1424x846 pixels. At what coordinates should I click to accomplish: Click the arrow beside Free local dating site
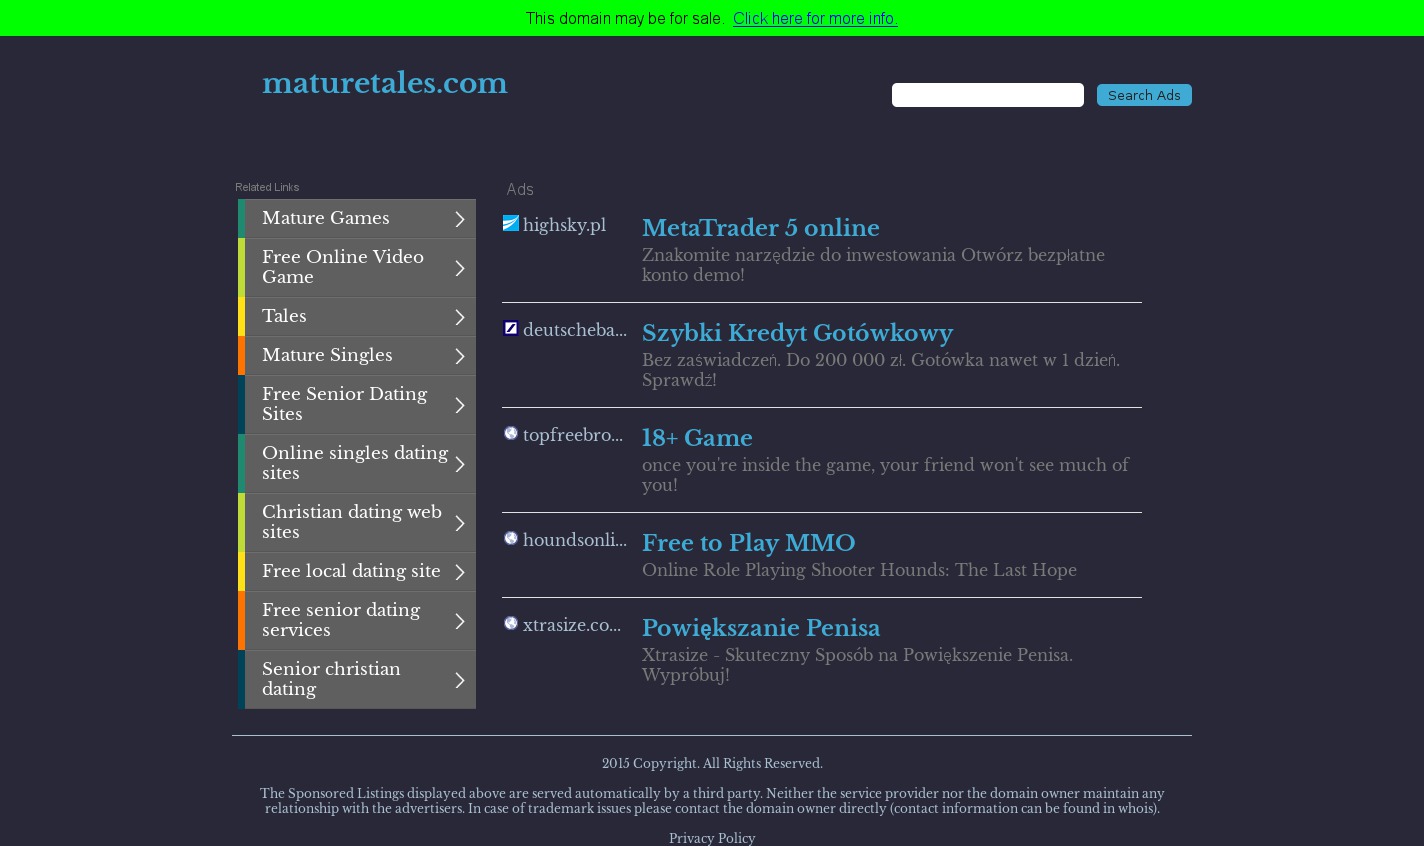point(460,572)
